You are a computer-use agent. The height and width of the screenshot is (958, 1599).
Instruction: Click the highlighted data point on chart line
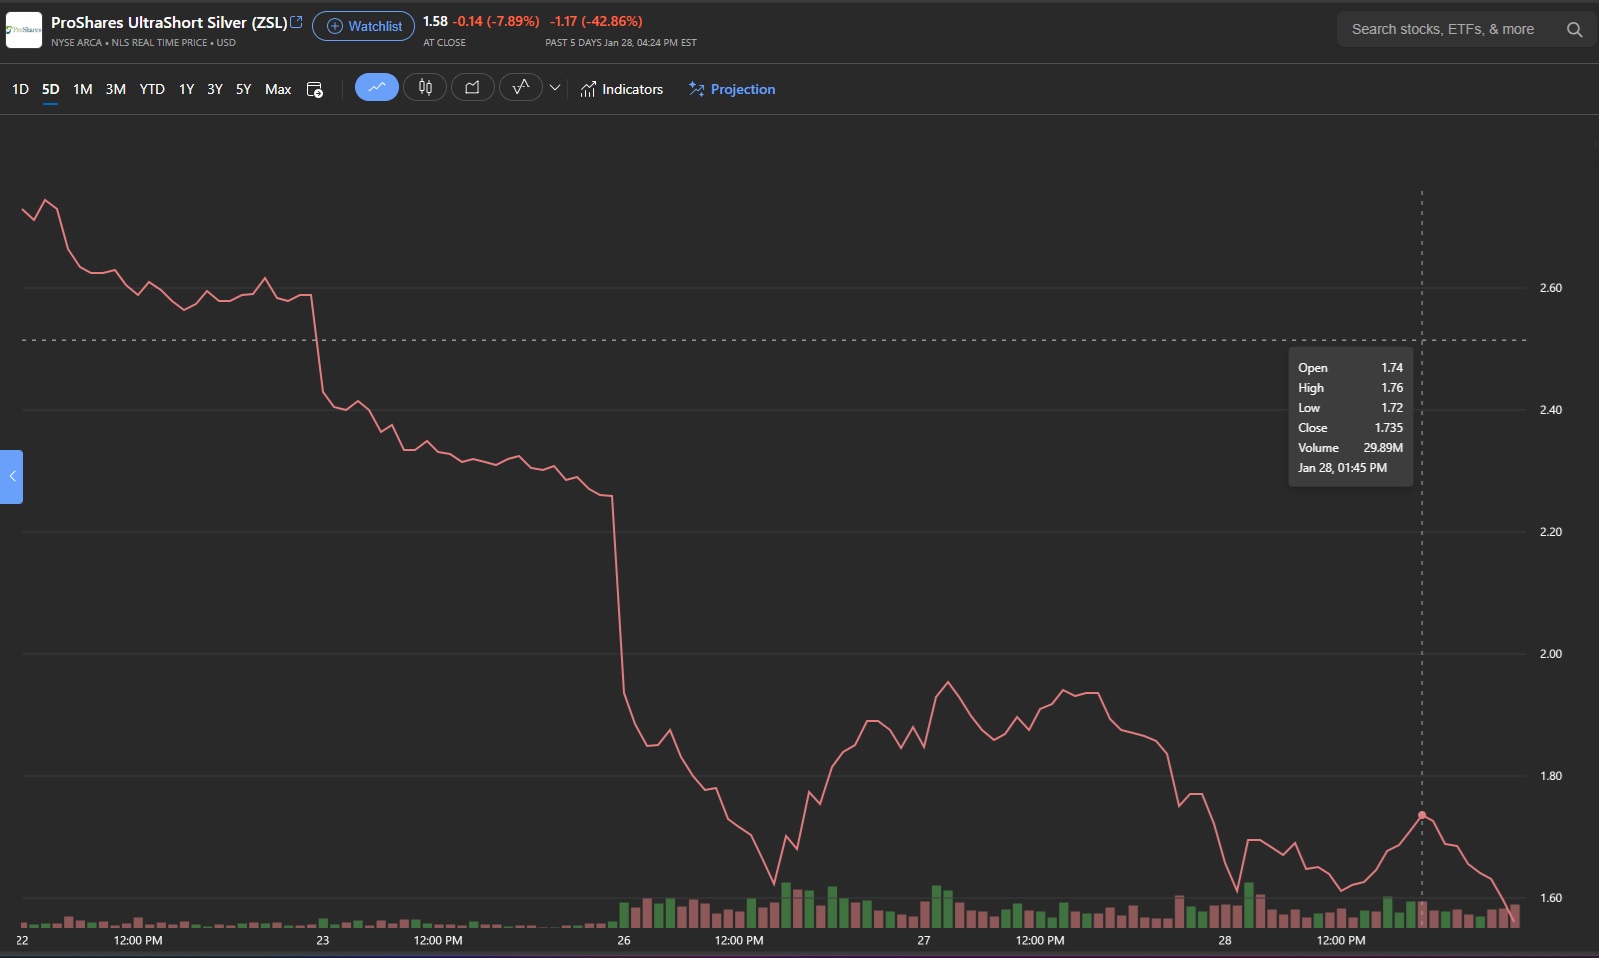[1422, 815]
